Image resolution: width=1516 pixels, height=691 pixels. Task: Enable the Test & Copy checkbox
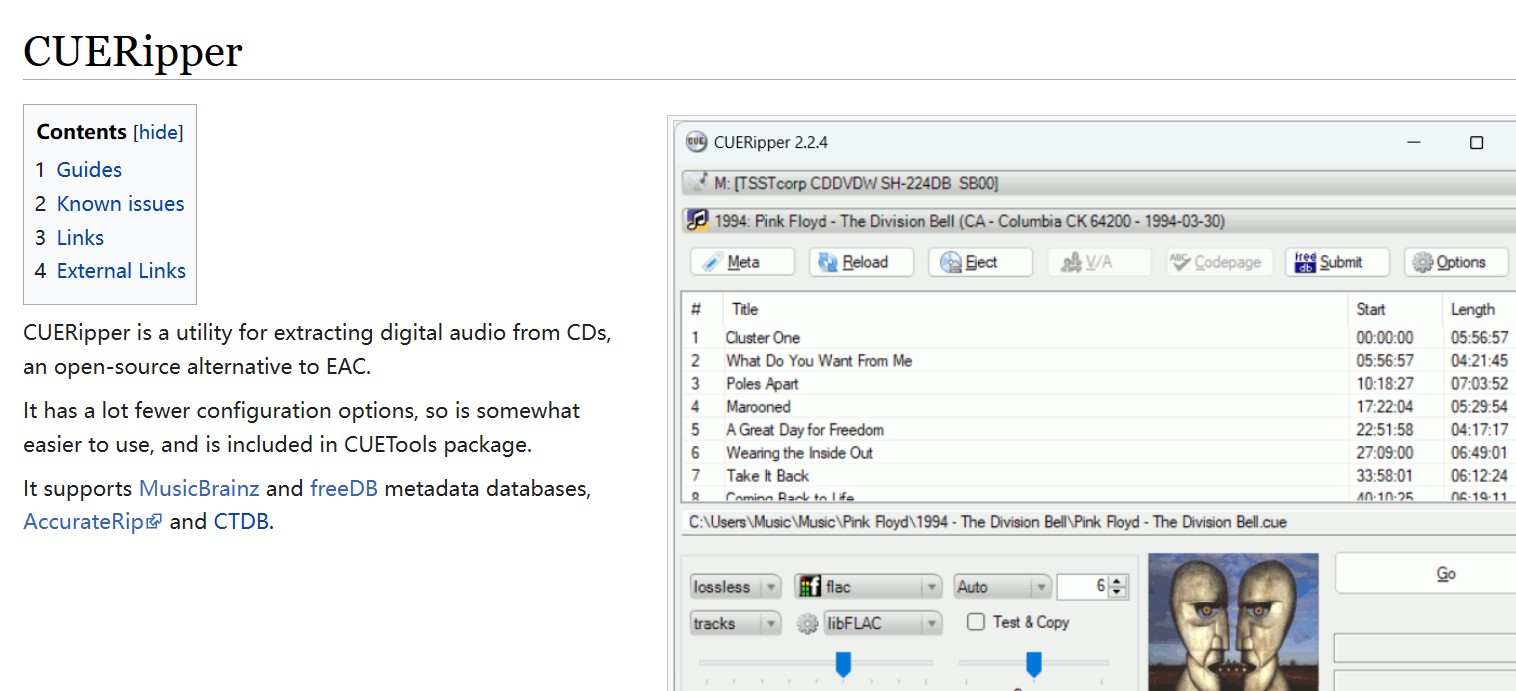(x=976, y=622)
